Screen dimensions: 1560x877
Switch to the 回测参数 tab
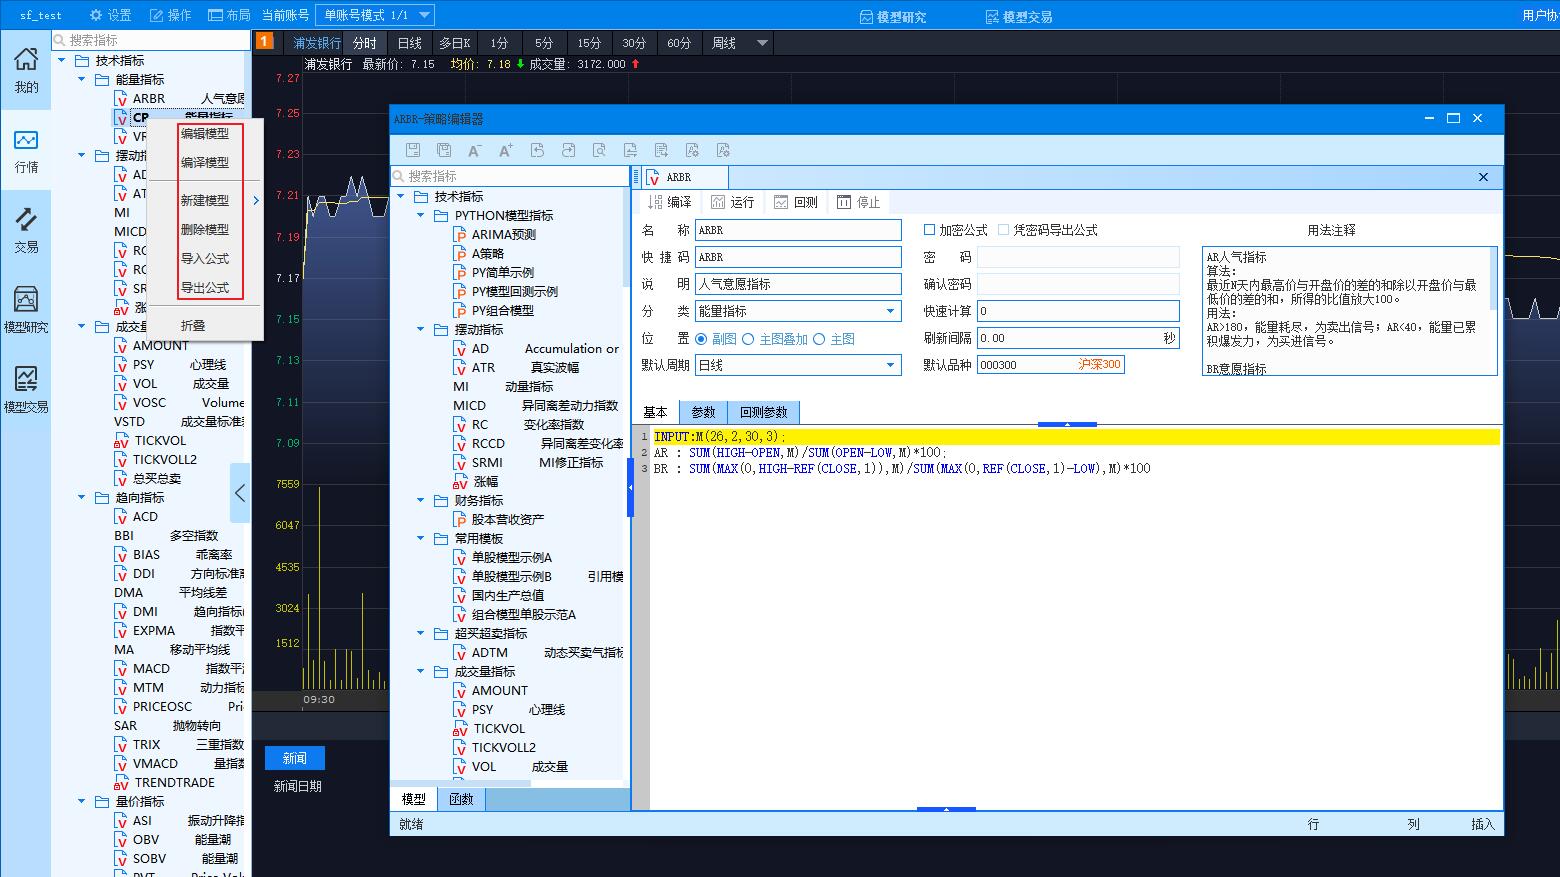[x=764, y=412]
